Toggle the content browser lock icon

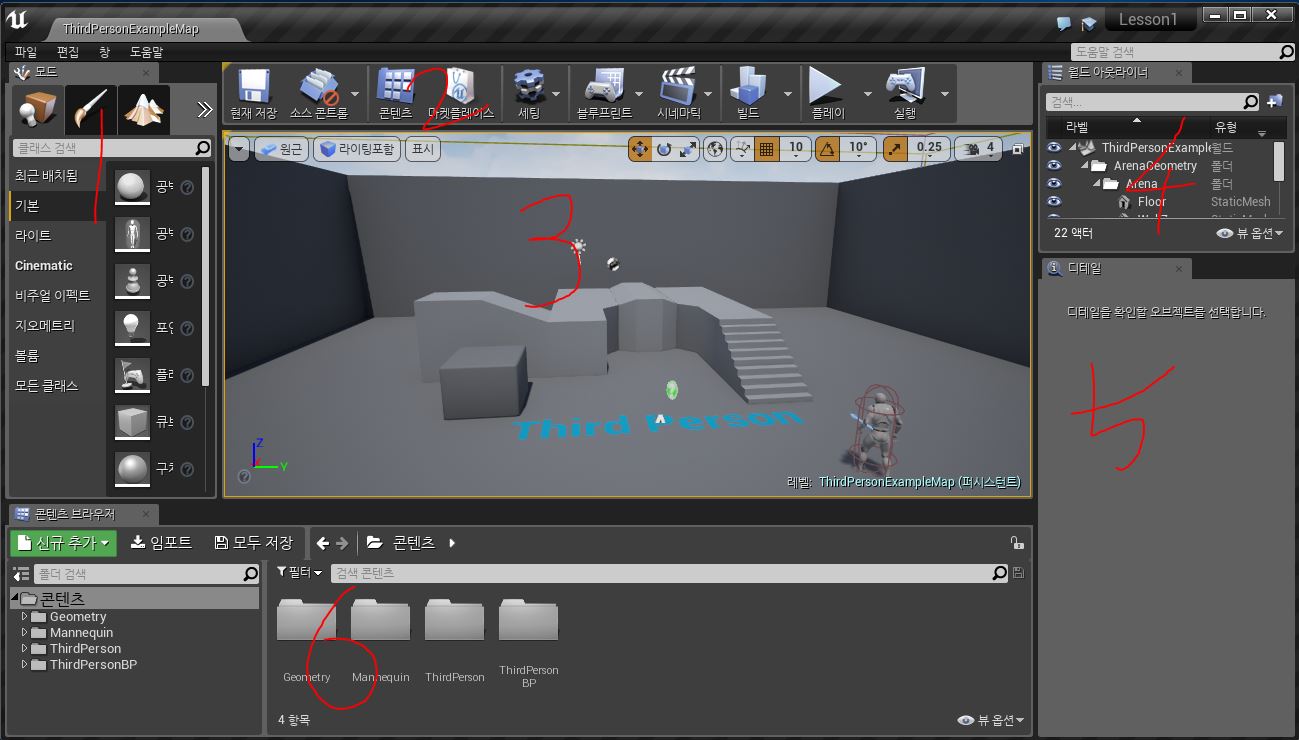1016,543
